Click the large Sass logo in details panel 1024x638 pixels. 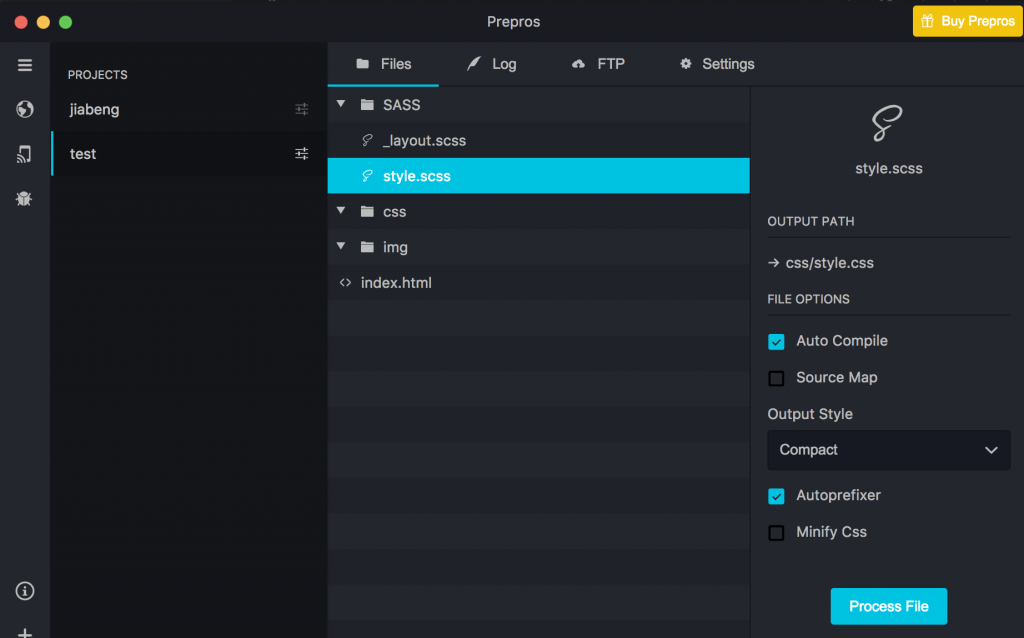888,123
